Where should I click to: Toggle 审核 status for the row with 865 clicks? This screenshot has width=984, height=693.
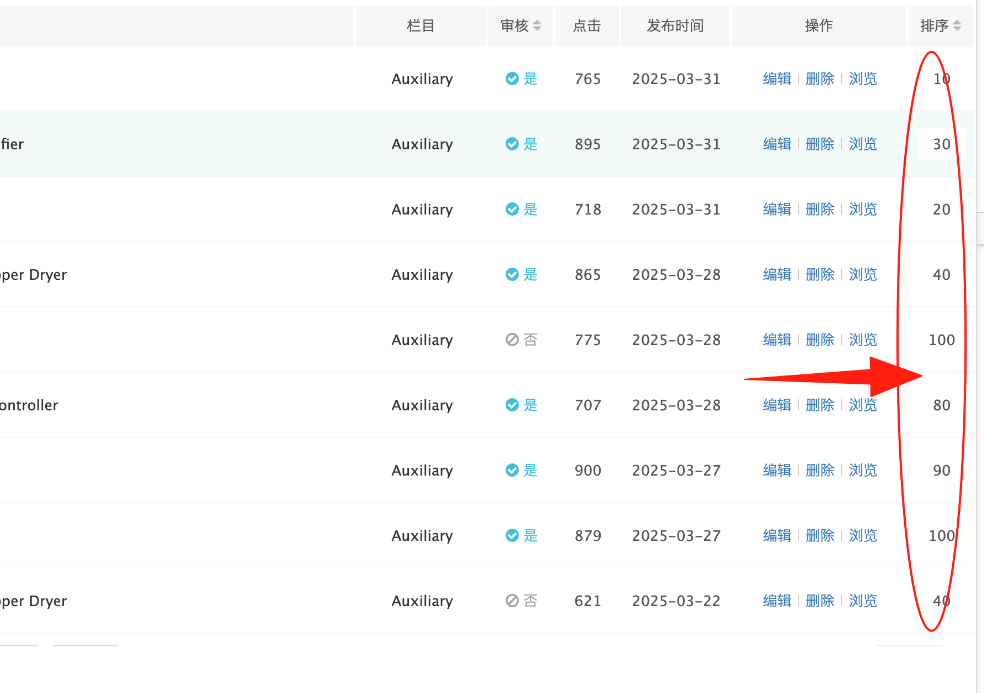[x=521, y=274]
